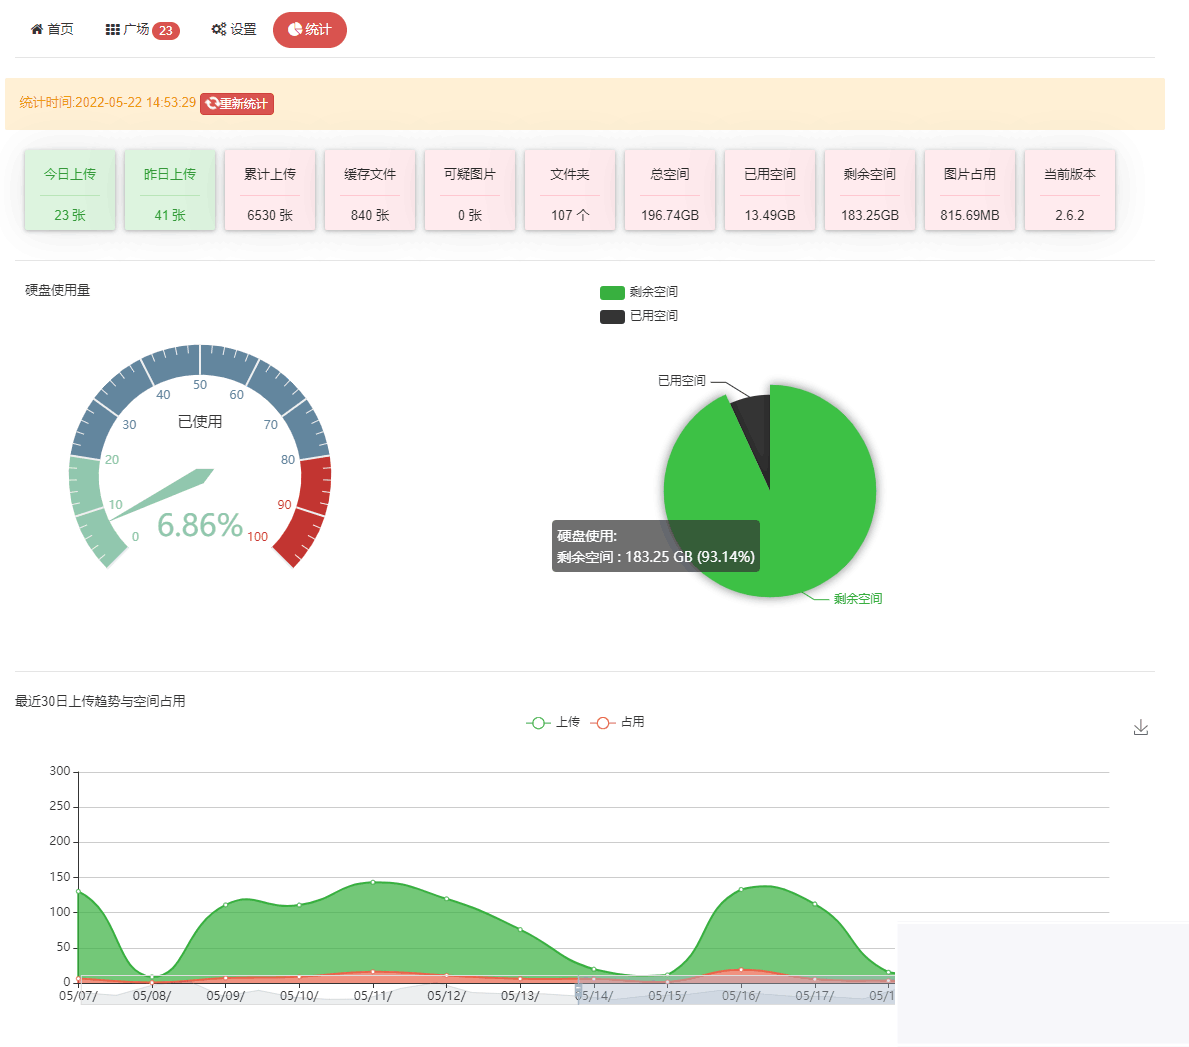
Task: Click the 累计上传 statistics card
Action: [269, 190]
